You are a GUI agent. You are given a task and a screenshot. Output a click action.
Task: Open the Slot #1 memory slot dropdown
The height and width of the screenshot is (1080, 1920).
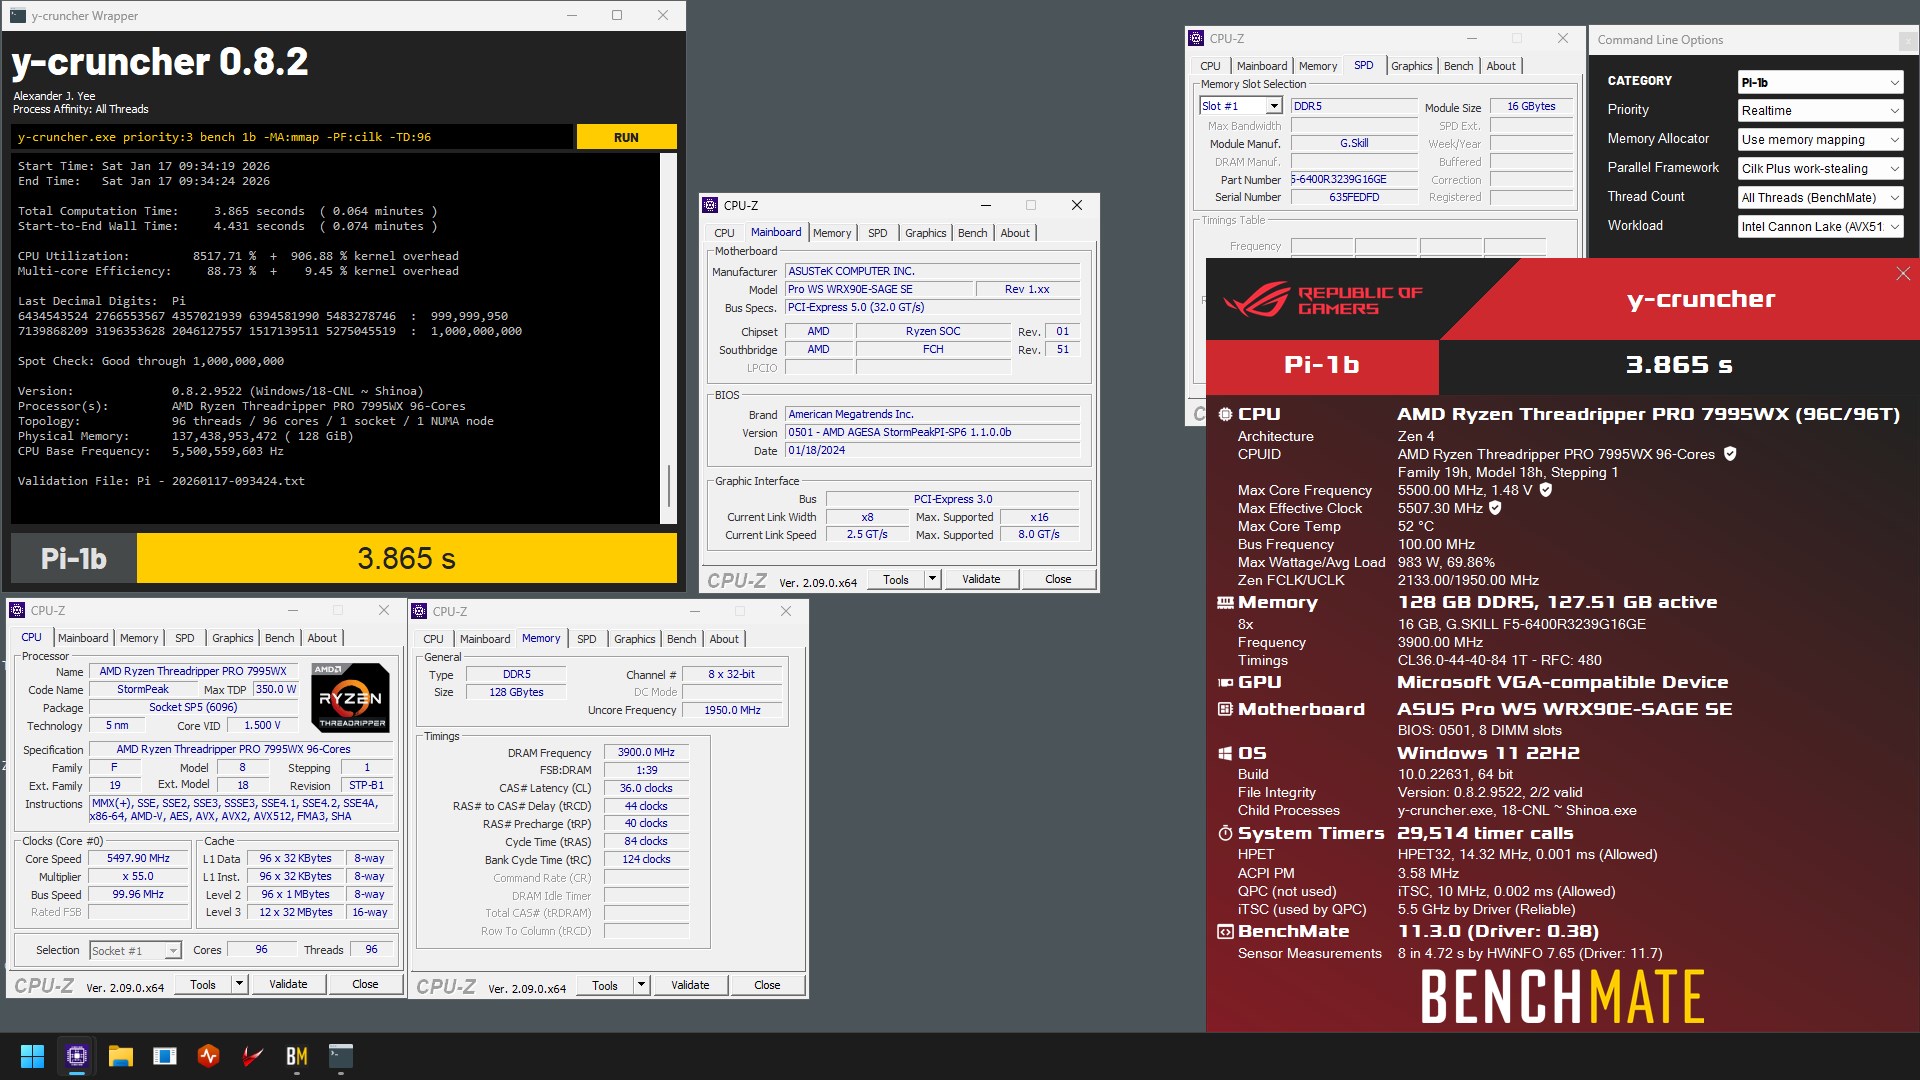(1240, 106)
